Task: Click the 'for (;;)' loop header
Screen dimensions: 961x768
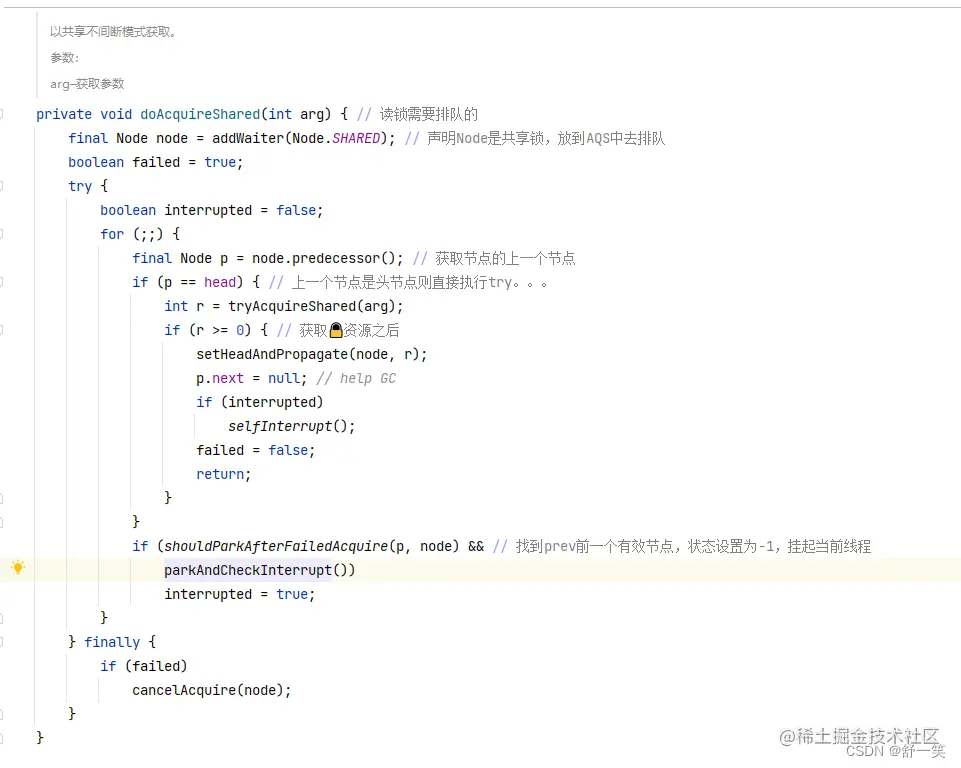Action: pos(131,234)
